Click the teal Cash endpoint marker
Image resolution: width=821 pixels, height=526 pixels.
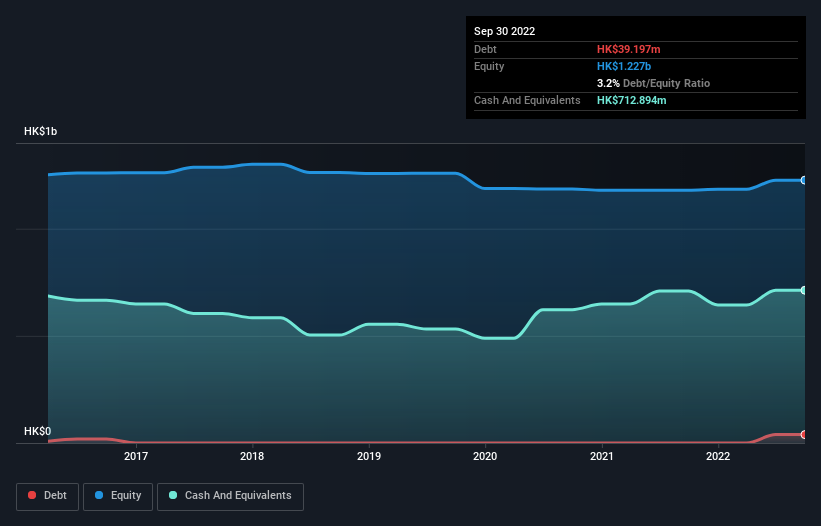(x=804, y=290)
